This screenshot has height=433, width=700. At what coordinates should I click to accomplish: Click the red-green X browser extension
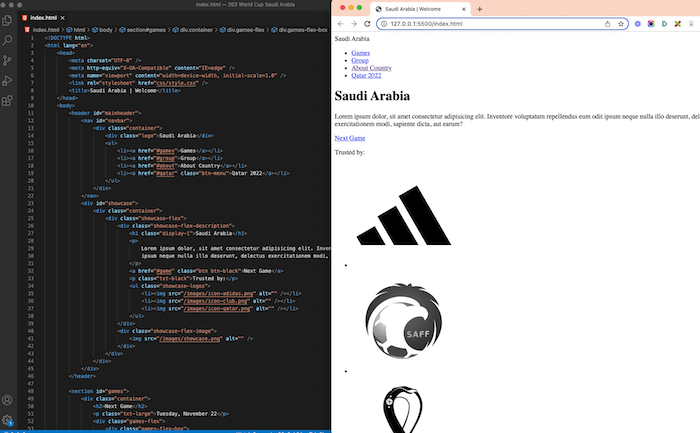(678, 24)
